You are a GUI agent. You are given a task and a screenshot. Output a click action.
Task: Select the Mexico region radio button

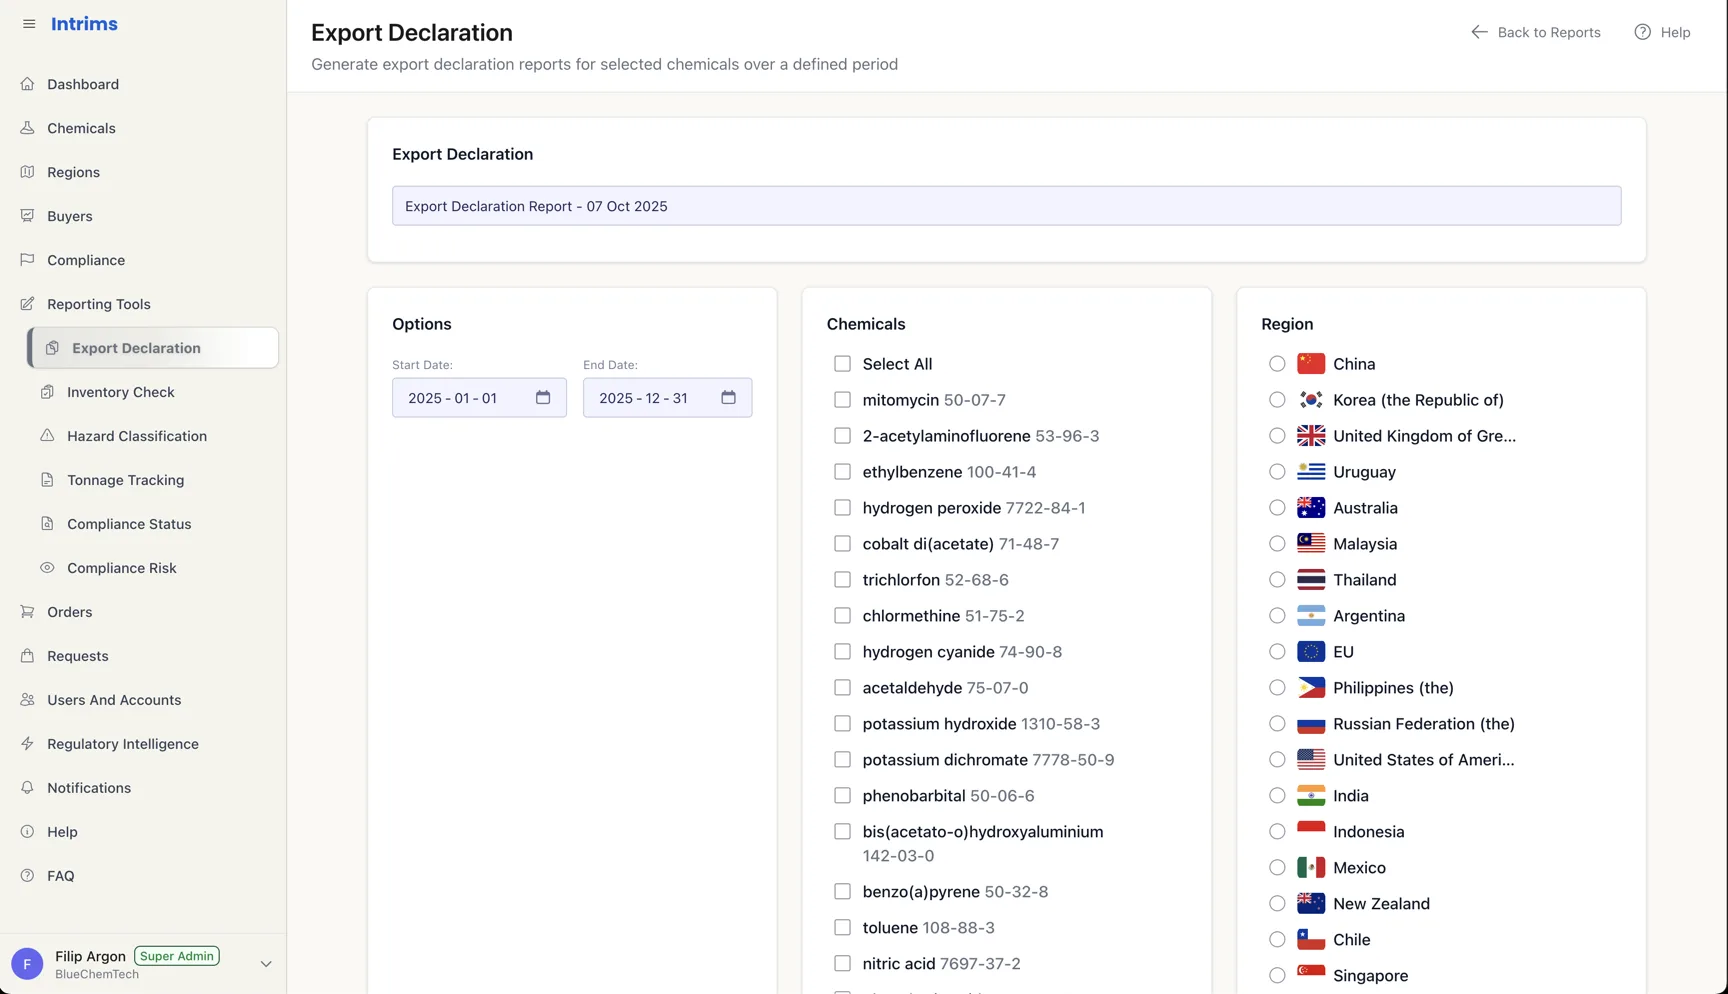click(x=1277, y=868)
